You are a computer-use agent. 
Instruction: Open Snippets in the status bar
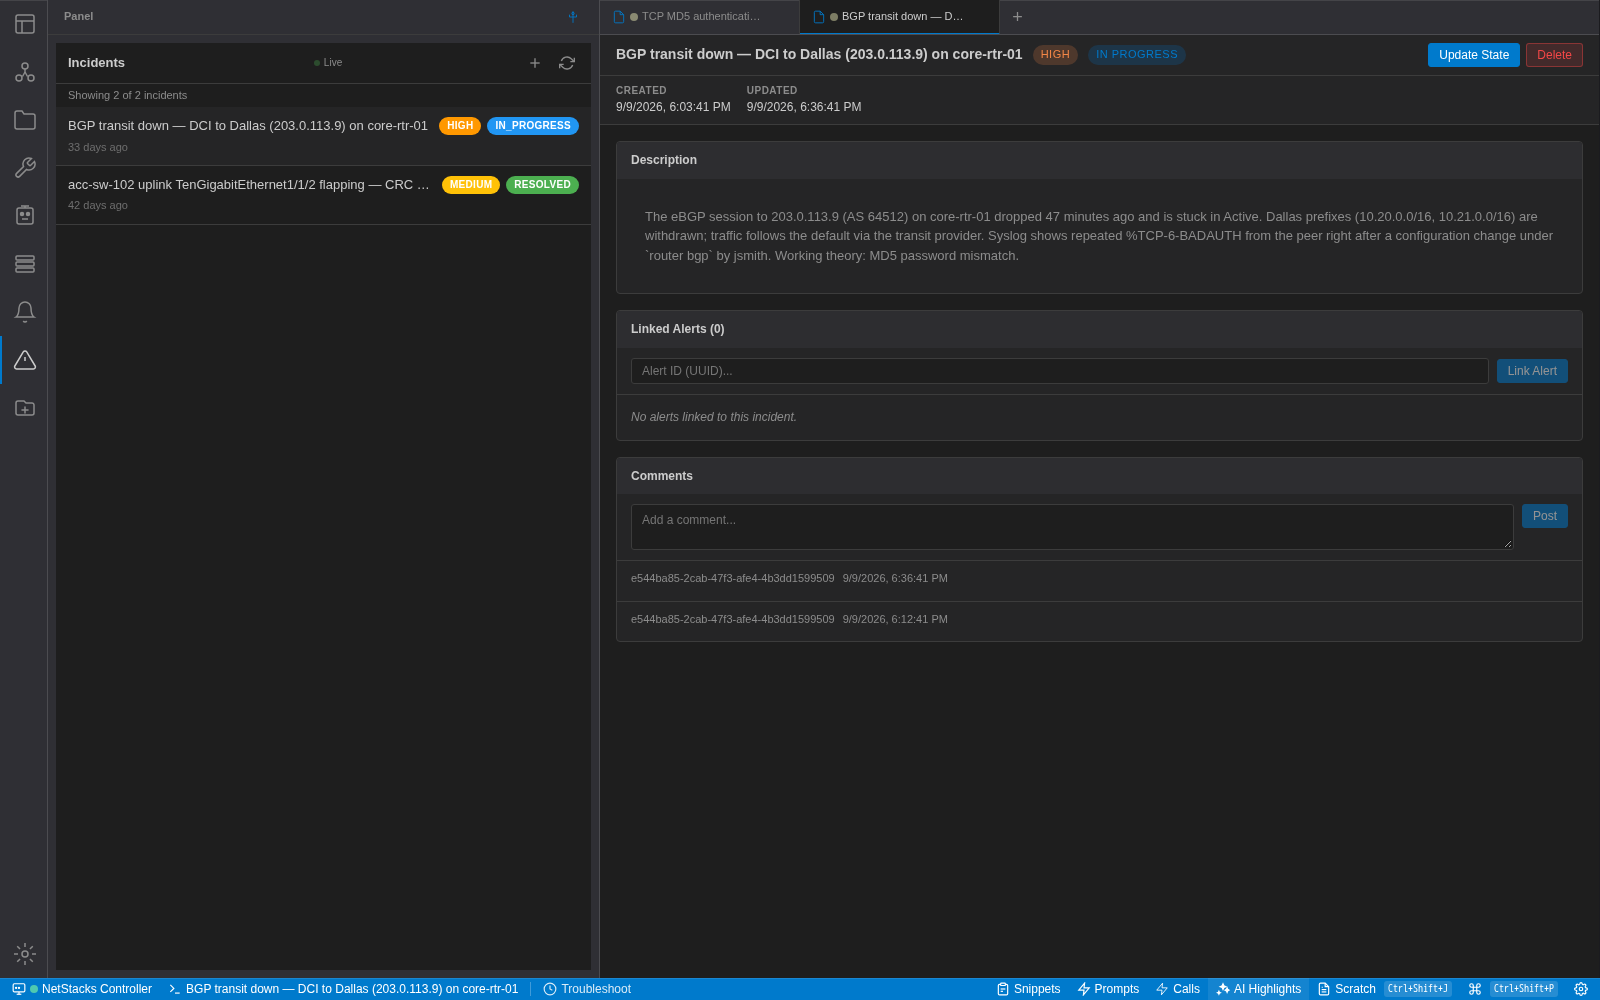pyautogui.click(x=1028, y=989)
